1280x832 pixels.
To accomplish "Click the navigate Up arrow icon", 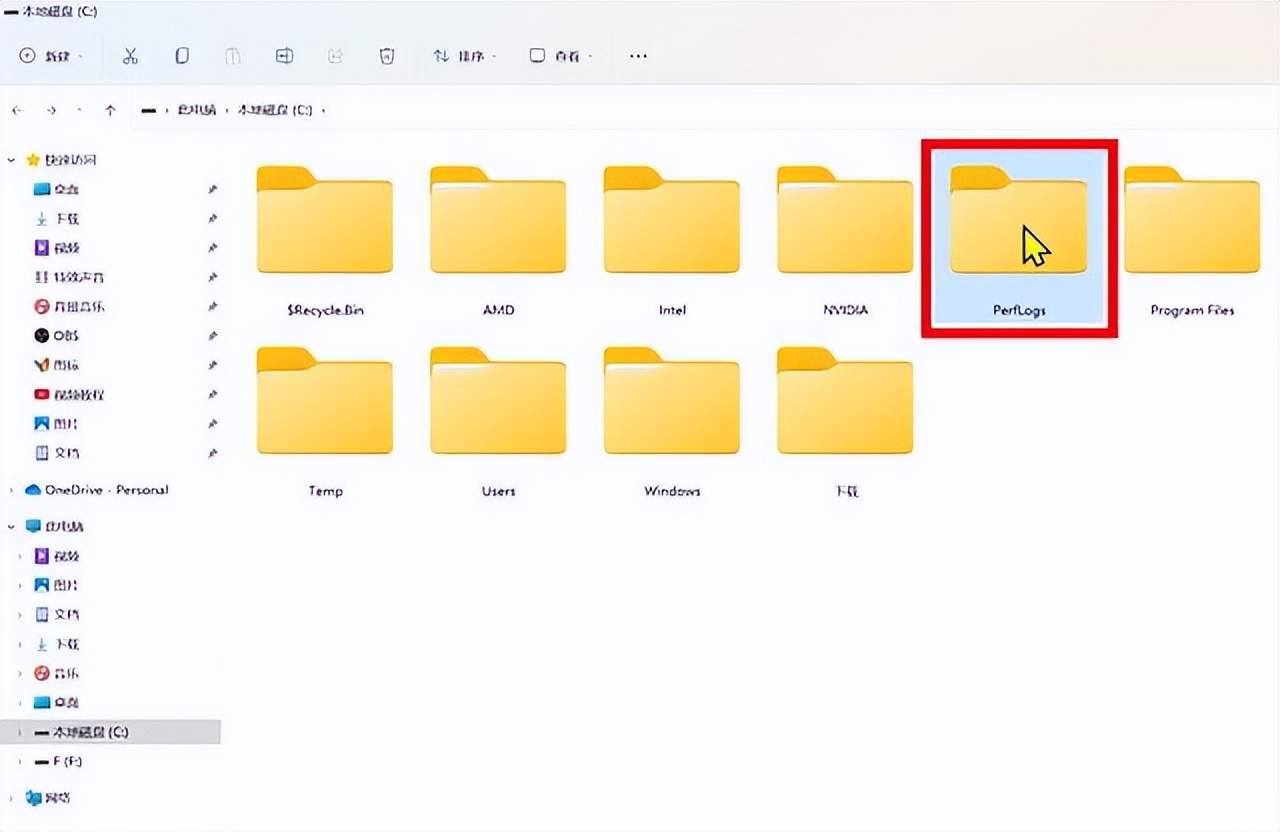I will point(110,110).
